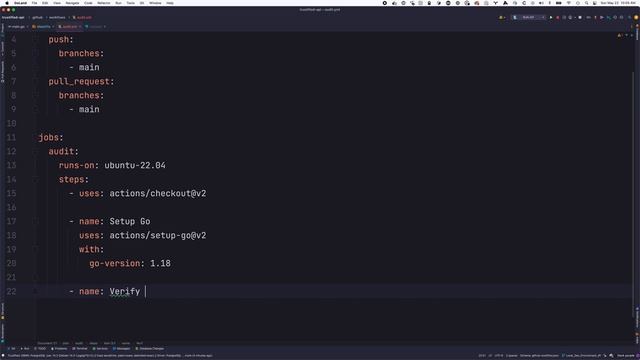Click line number 16 in the gutter
Image resolution: width=640 pixels, height=360 pixels.
(x=11, y=207)
